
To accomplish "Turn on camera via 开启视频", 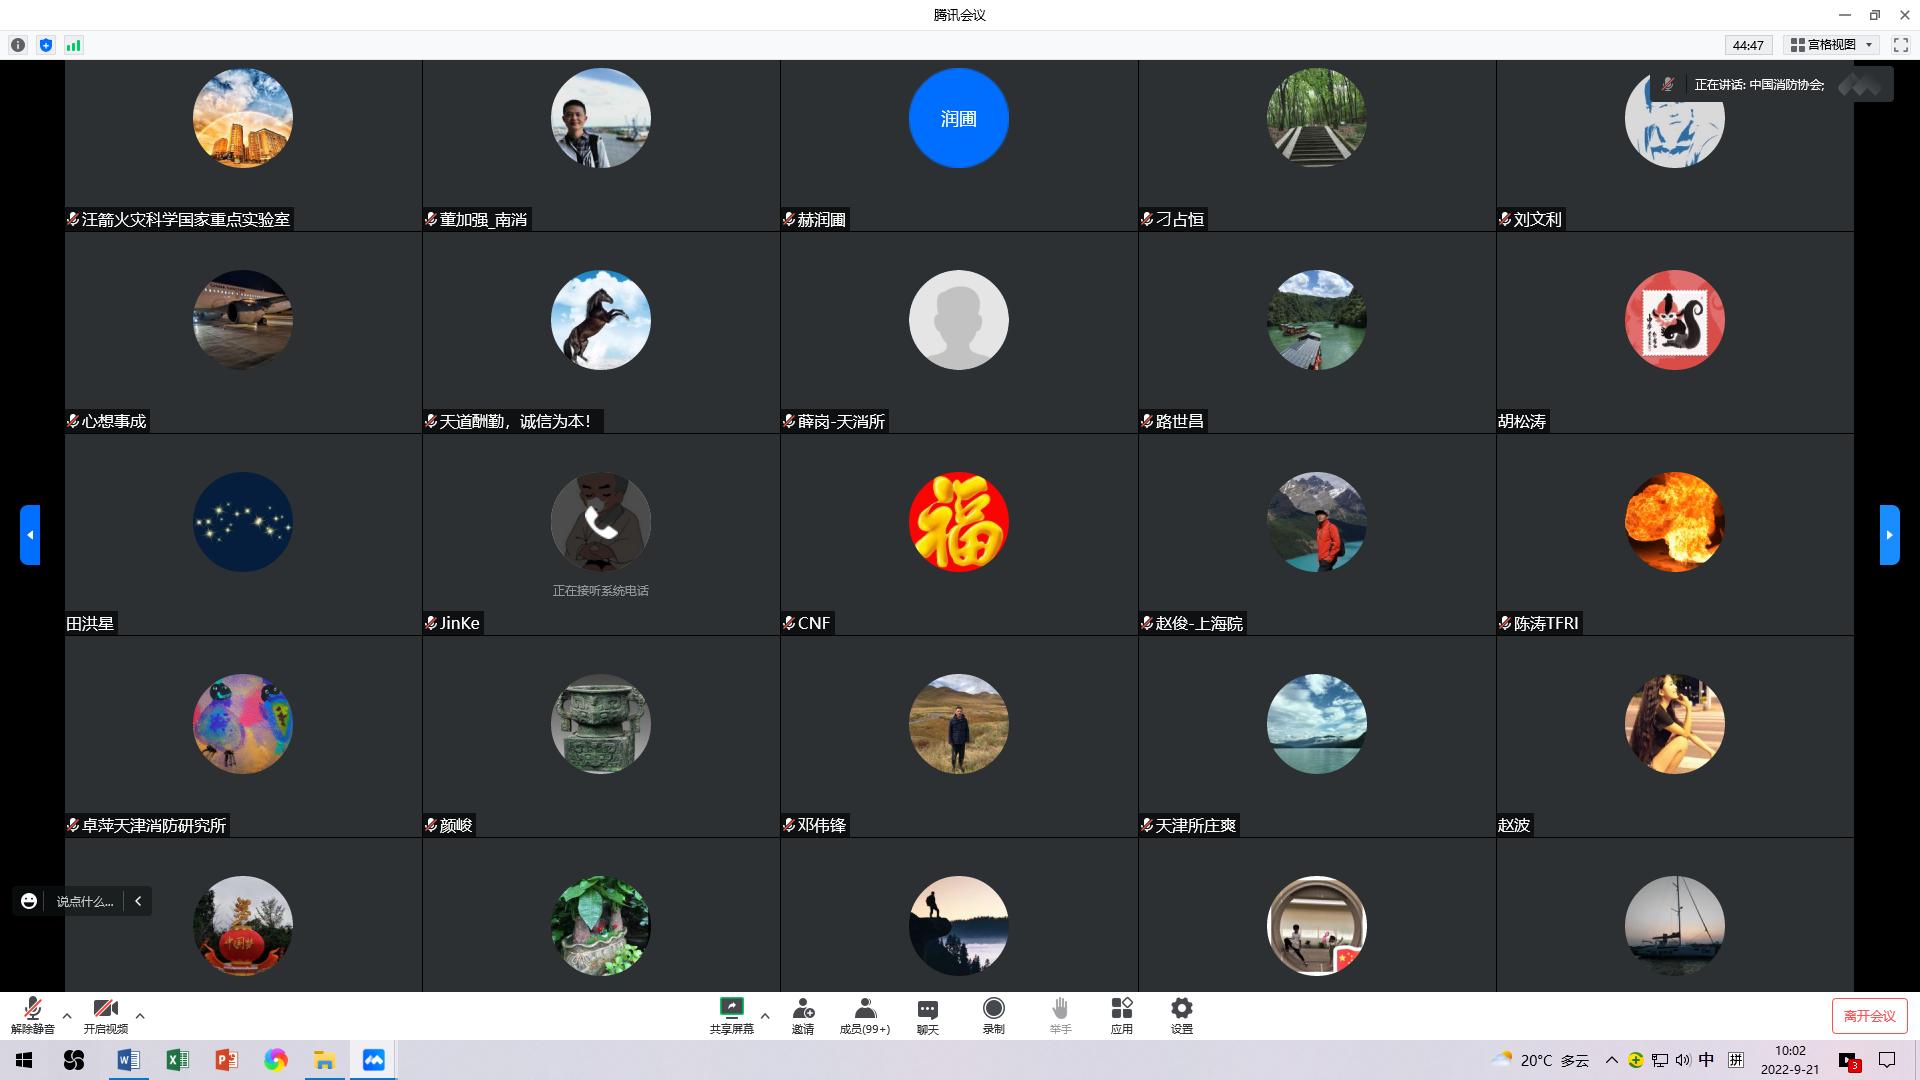I will click(105, 1015).
